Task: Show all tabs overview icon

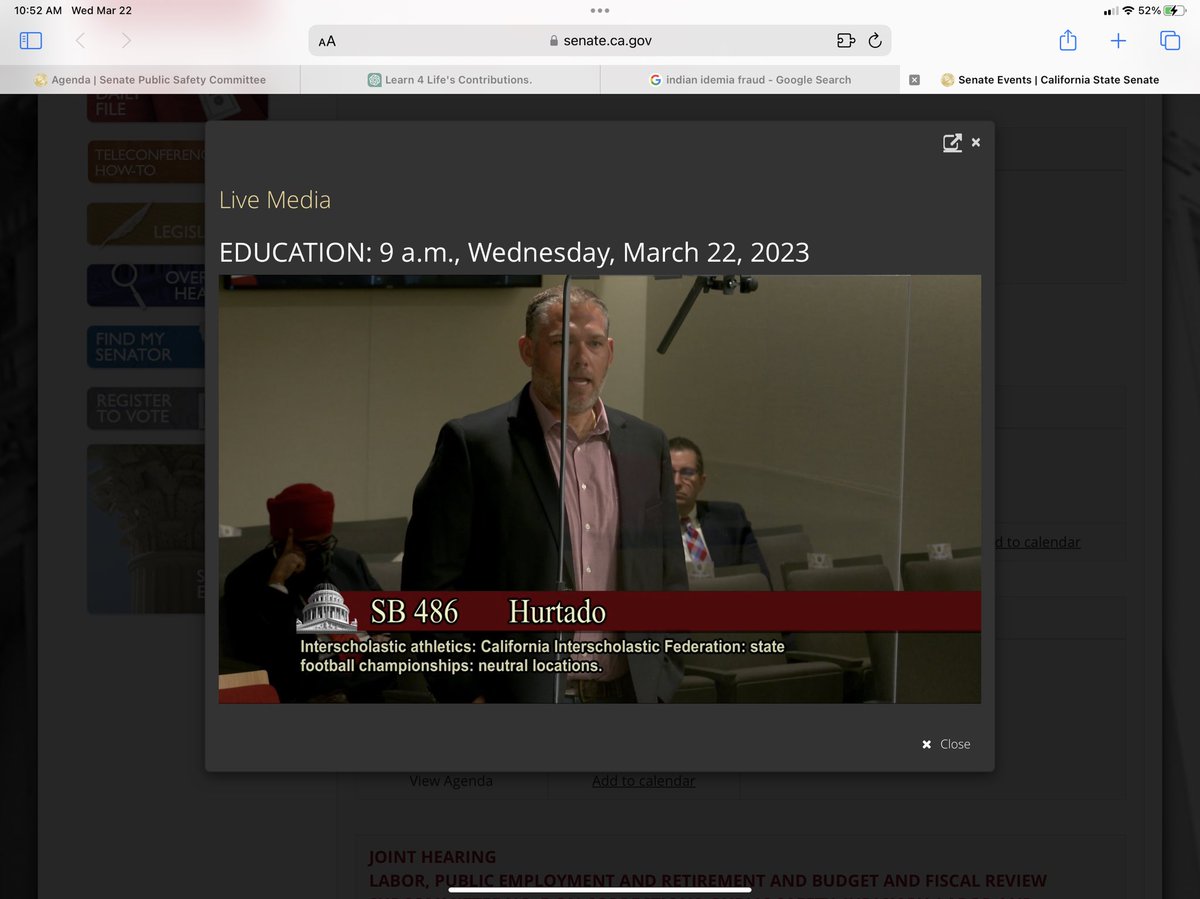Action: click(1169, 40)
